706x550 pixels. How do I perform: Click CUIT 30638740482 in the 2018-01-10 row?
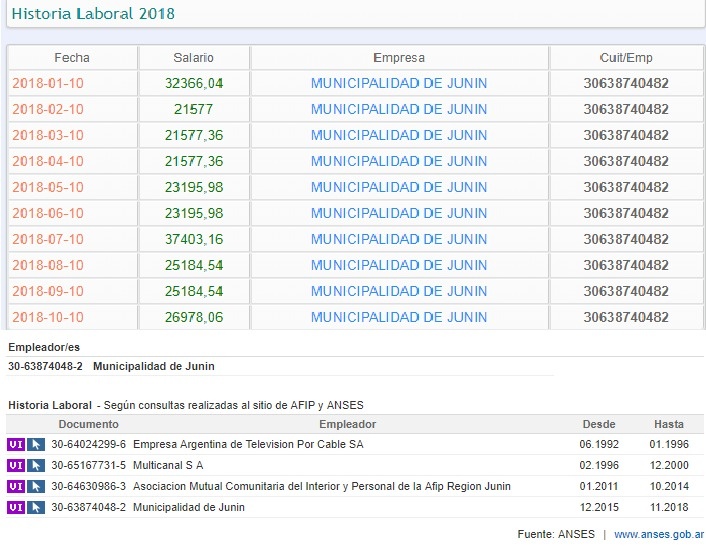(626, 83)
